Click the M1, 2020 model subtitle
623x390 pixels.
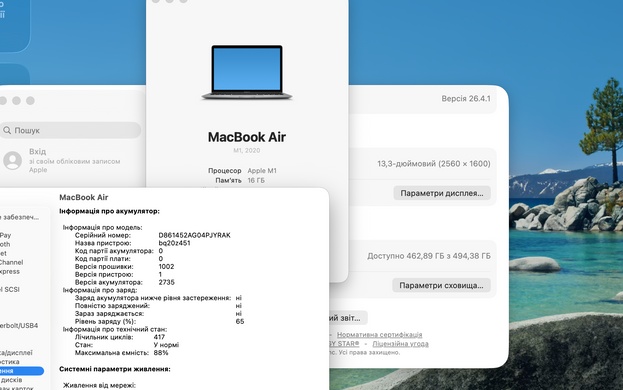pyautogui.click(x=247, y=151)
